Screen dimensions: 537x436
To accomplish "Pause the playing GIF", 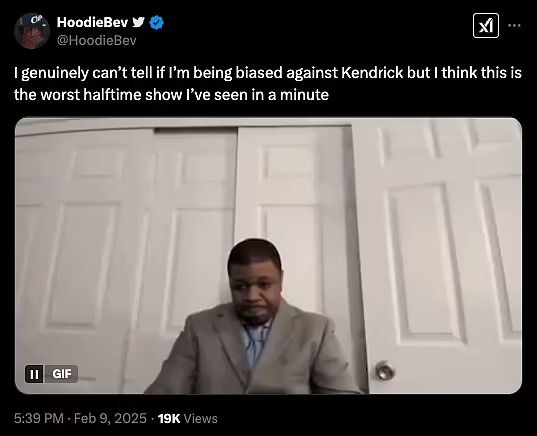I will [34, 374].
